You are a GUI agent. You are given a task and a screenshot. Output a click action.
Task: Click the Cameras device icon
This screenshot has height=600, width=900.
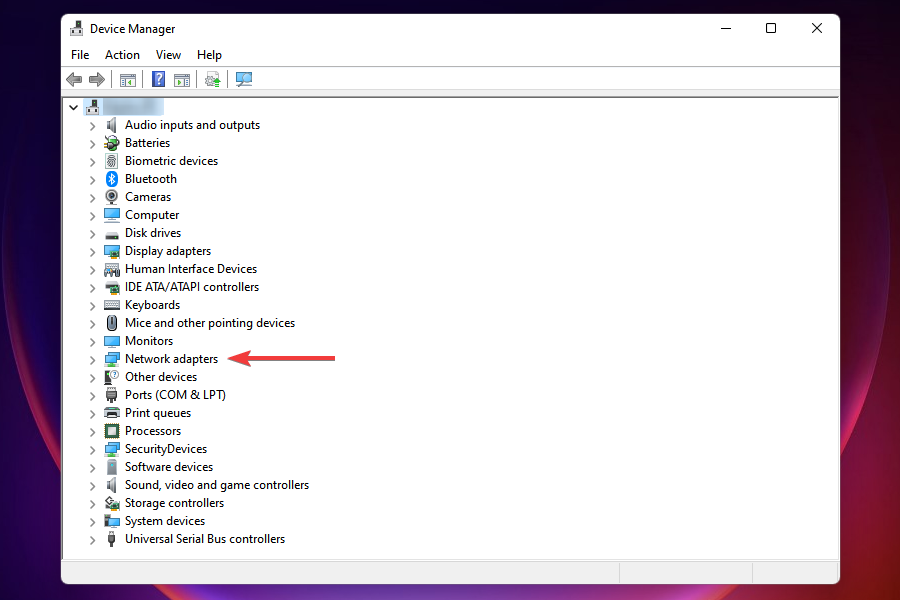point(110,196)
